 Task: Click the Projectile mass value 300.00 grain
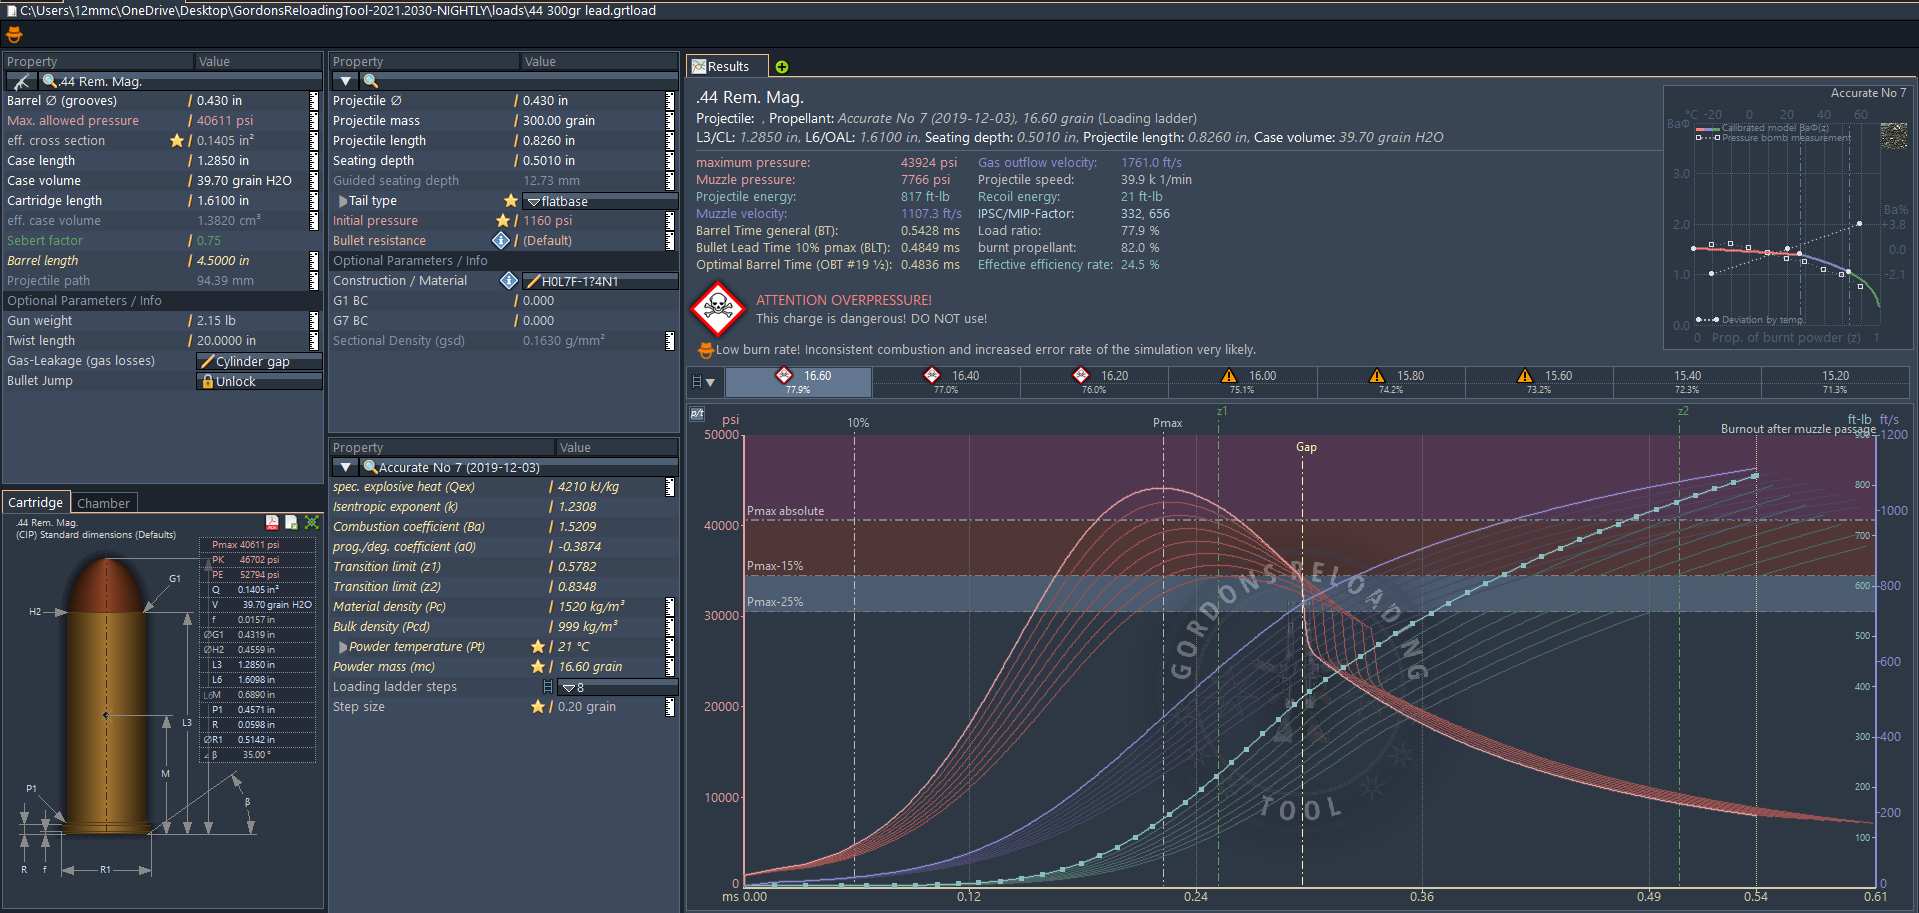tap(559, 121)
